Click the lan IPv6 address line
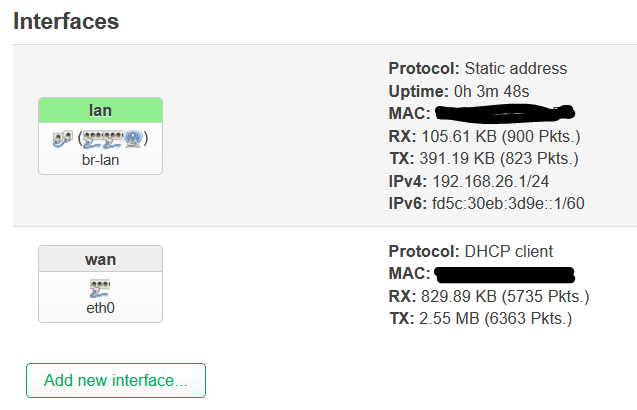The height and width of the screenshot is (410, 637). pos(486,203)
